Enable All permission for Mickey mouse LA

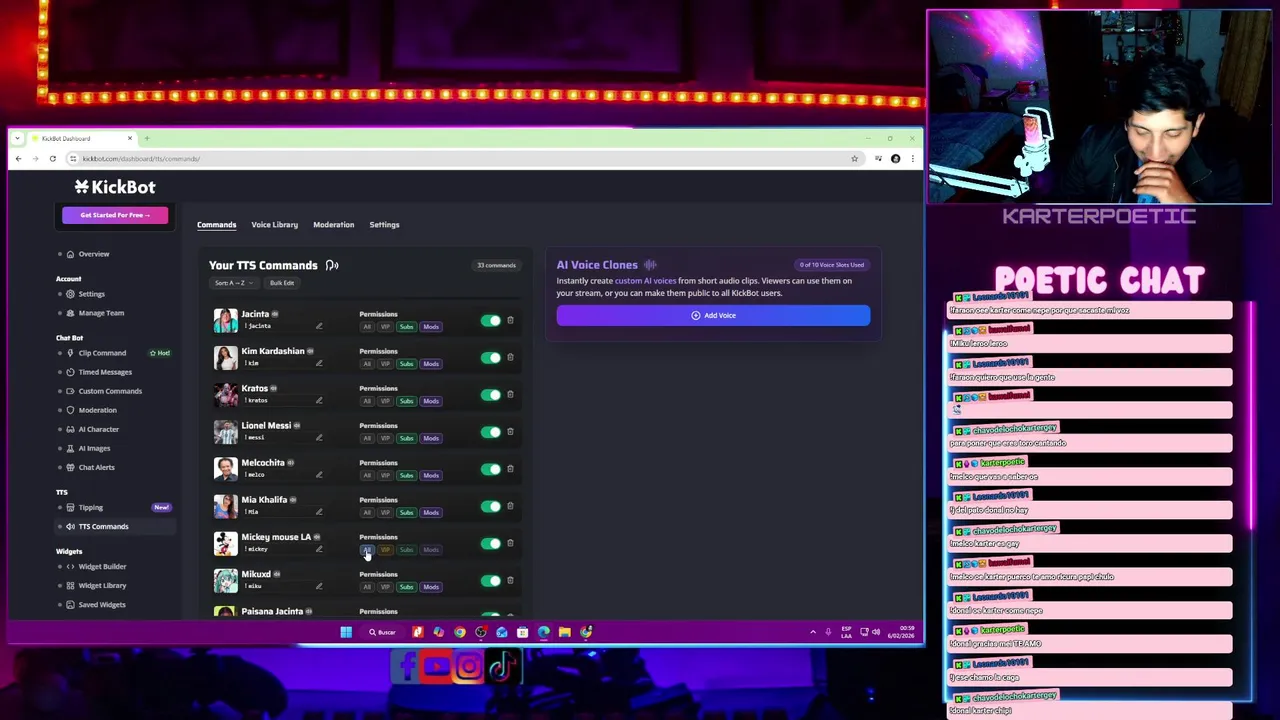coord(367,549)
